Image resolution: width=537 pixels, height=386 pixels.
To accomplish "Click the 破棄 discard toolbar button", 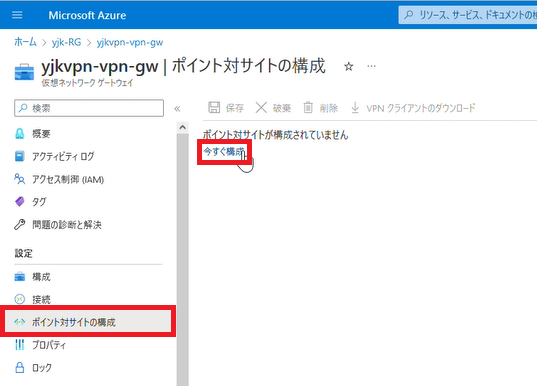I will click(273, 108).
